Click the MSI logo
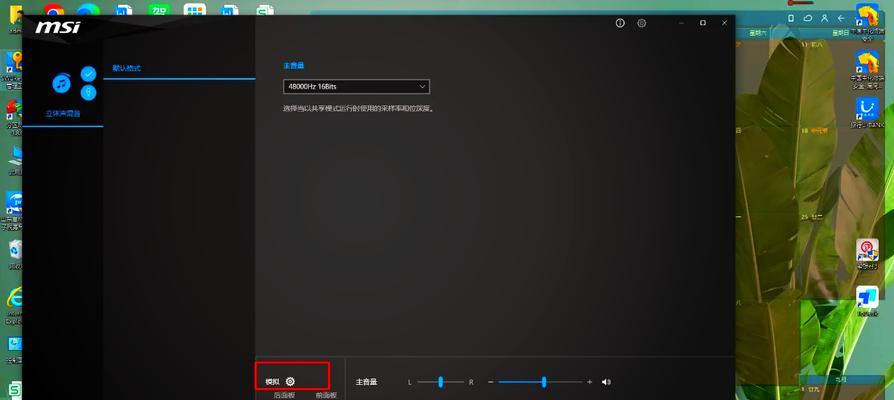This screenshot has width=894, height=400. (58, 27)
